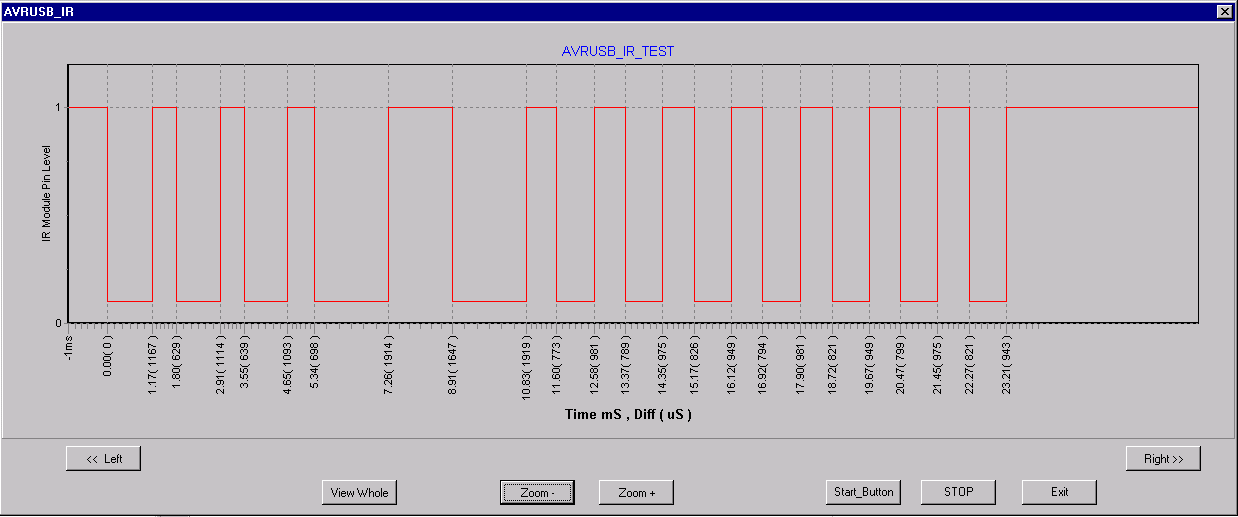Click the 0.00( 0 ) time label

click(107, 354)
